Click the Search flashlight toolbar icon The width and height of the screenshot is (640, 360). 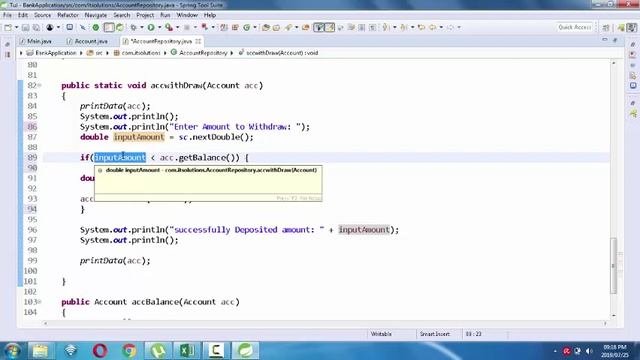click(x=288, y=27)
